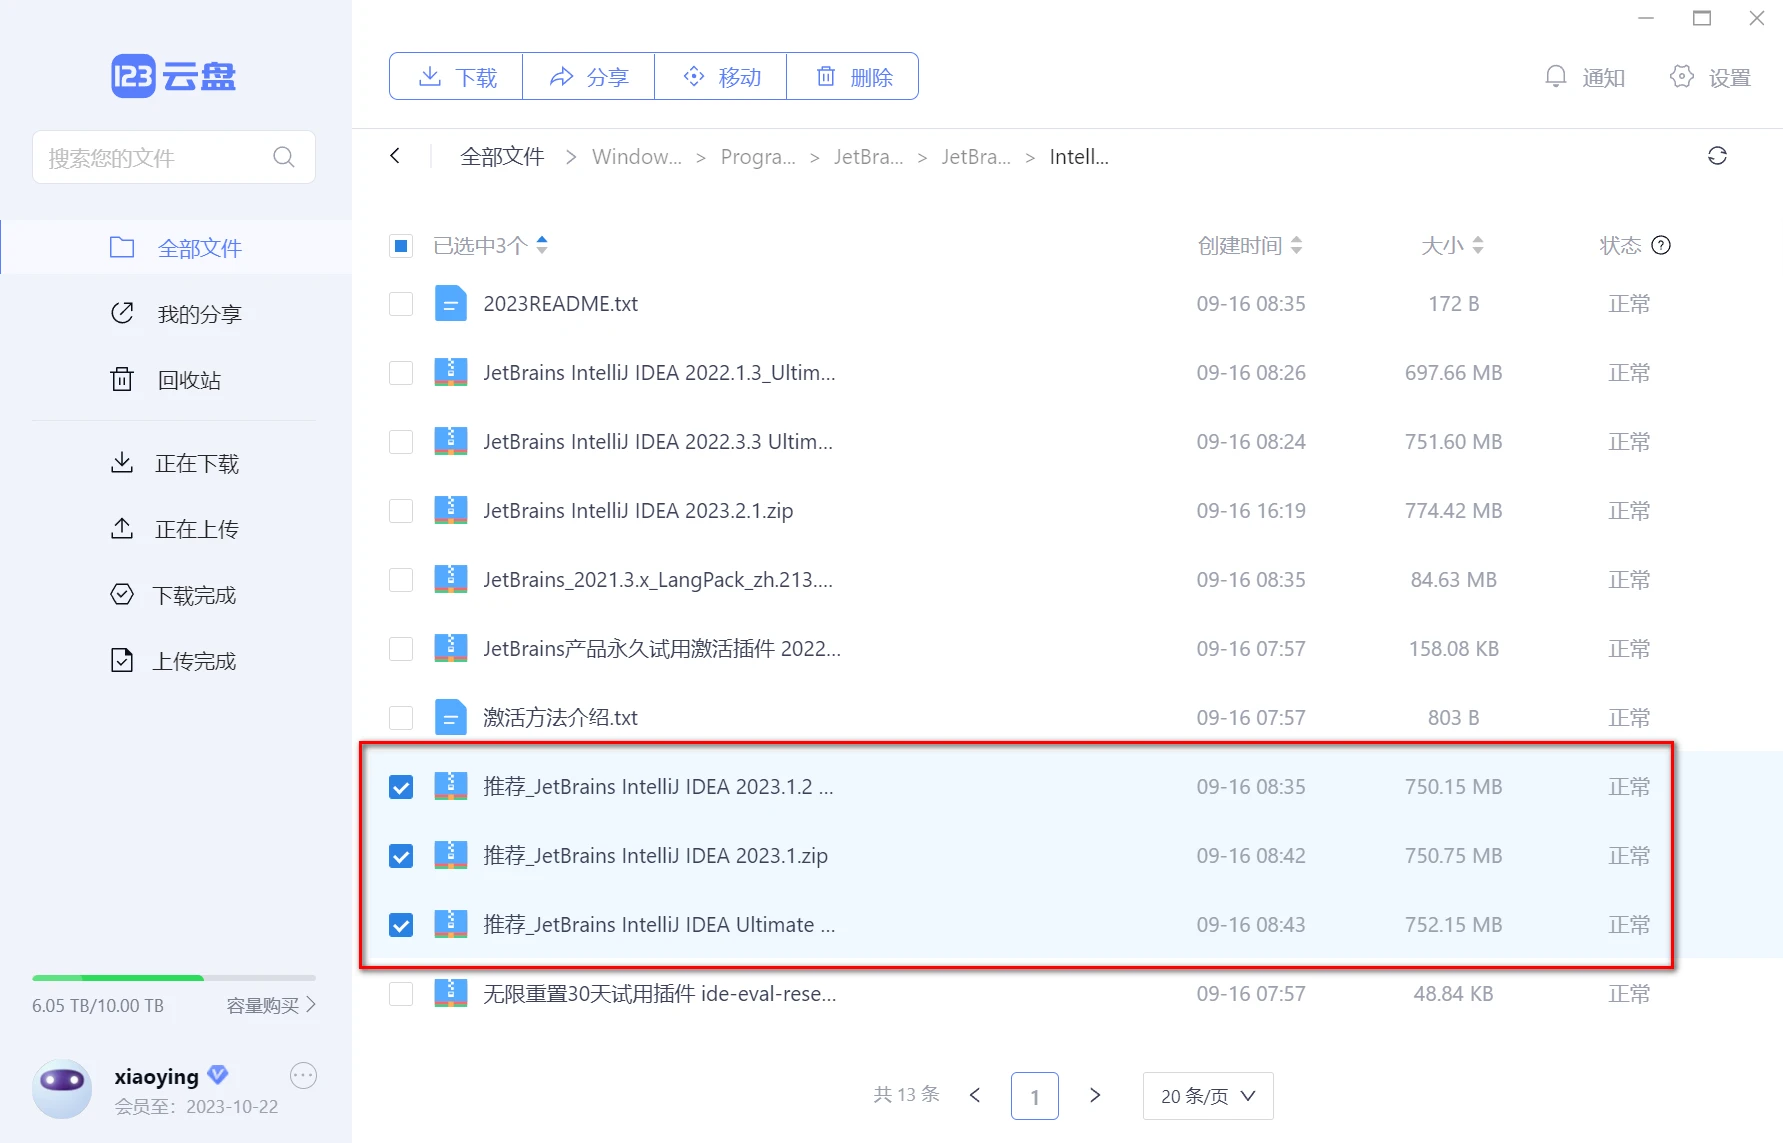Check the box for 2023README.txt
This screenshot has height=1143, width=1783.
pyautogui.click(x=401, y=303)
